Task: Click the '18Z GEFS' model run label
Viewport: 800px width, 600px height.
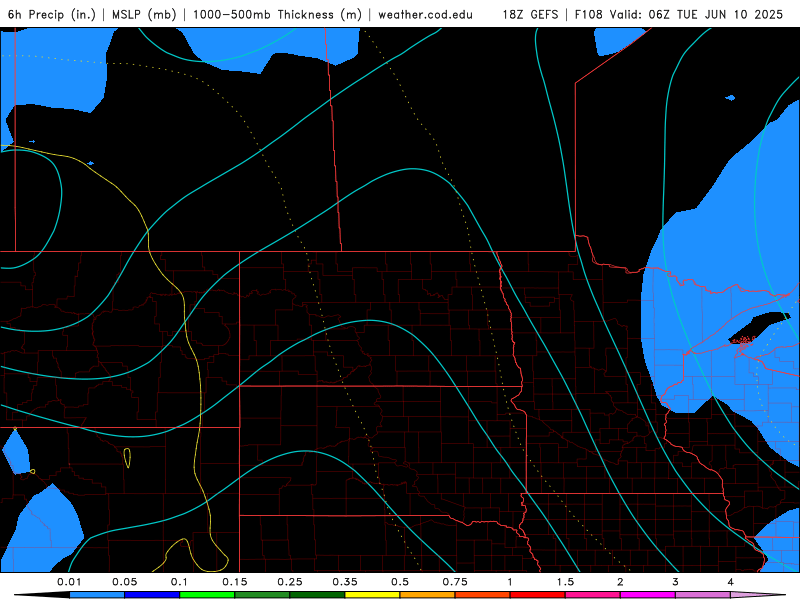Action: tap(530, 14)
